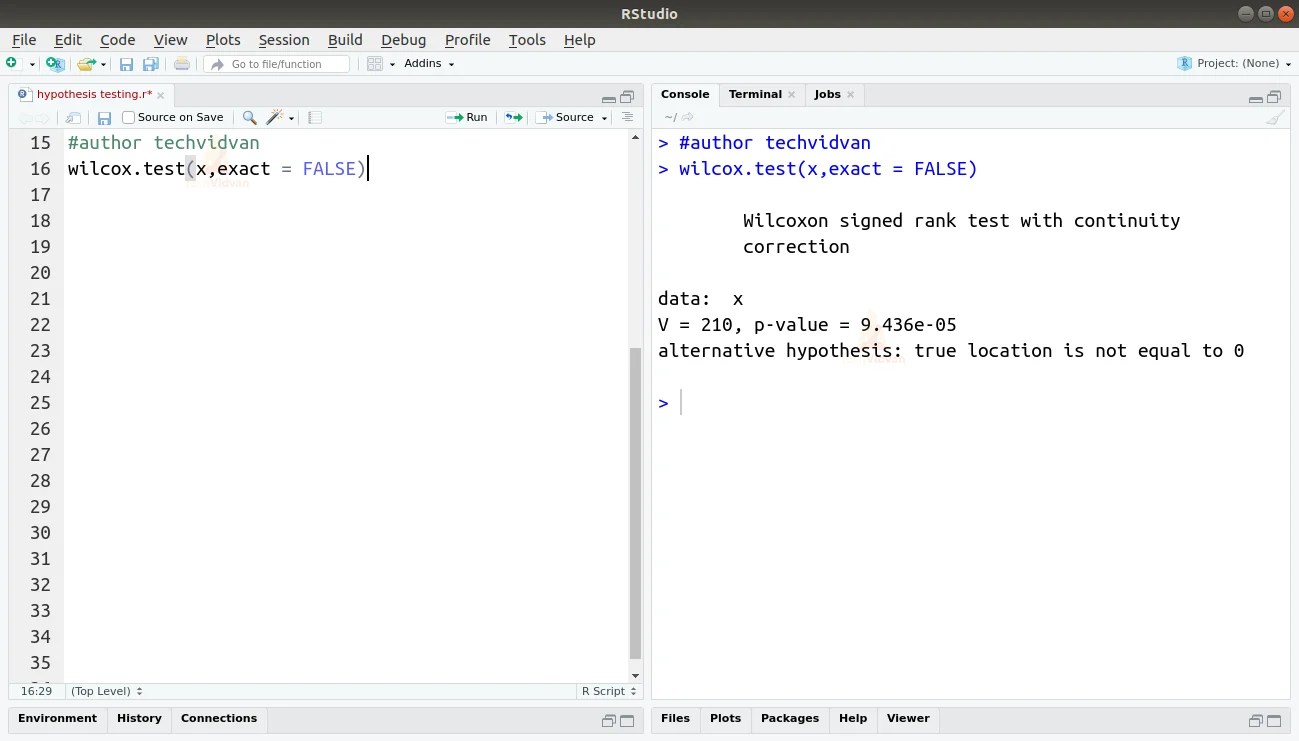Open the Session menu
The width and height of the screenshot is (1299, 741).
coord(284,39)
